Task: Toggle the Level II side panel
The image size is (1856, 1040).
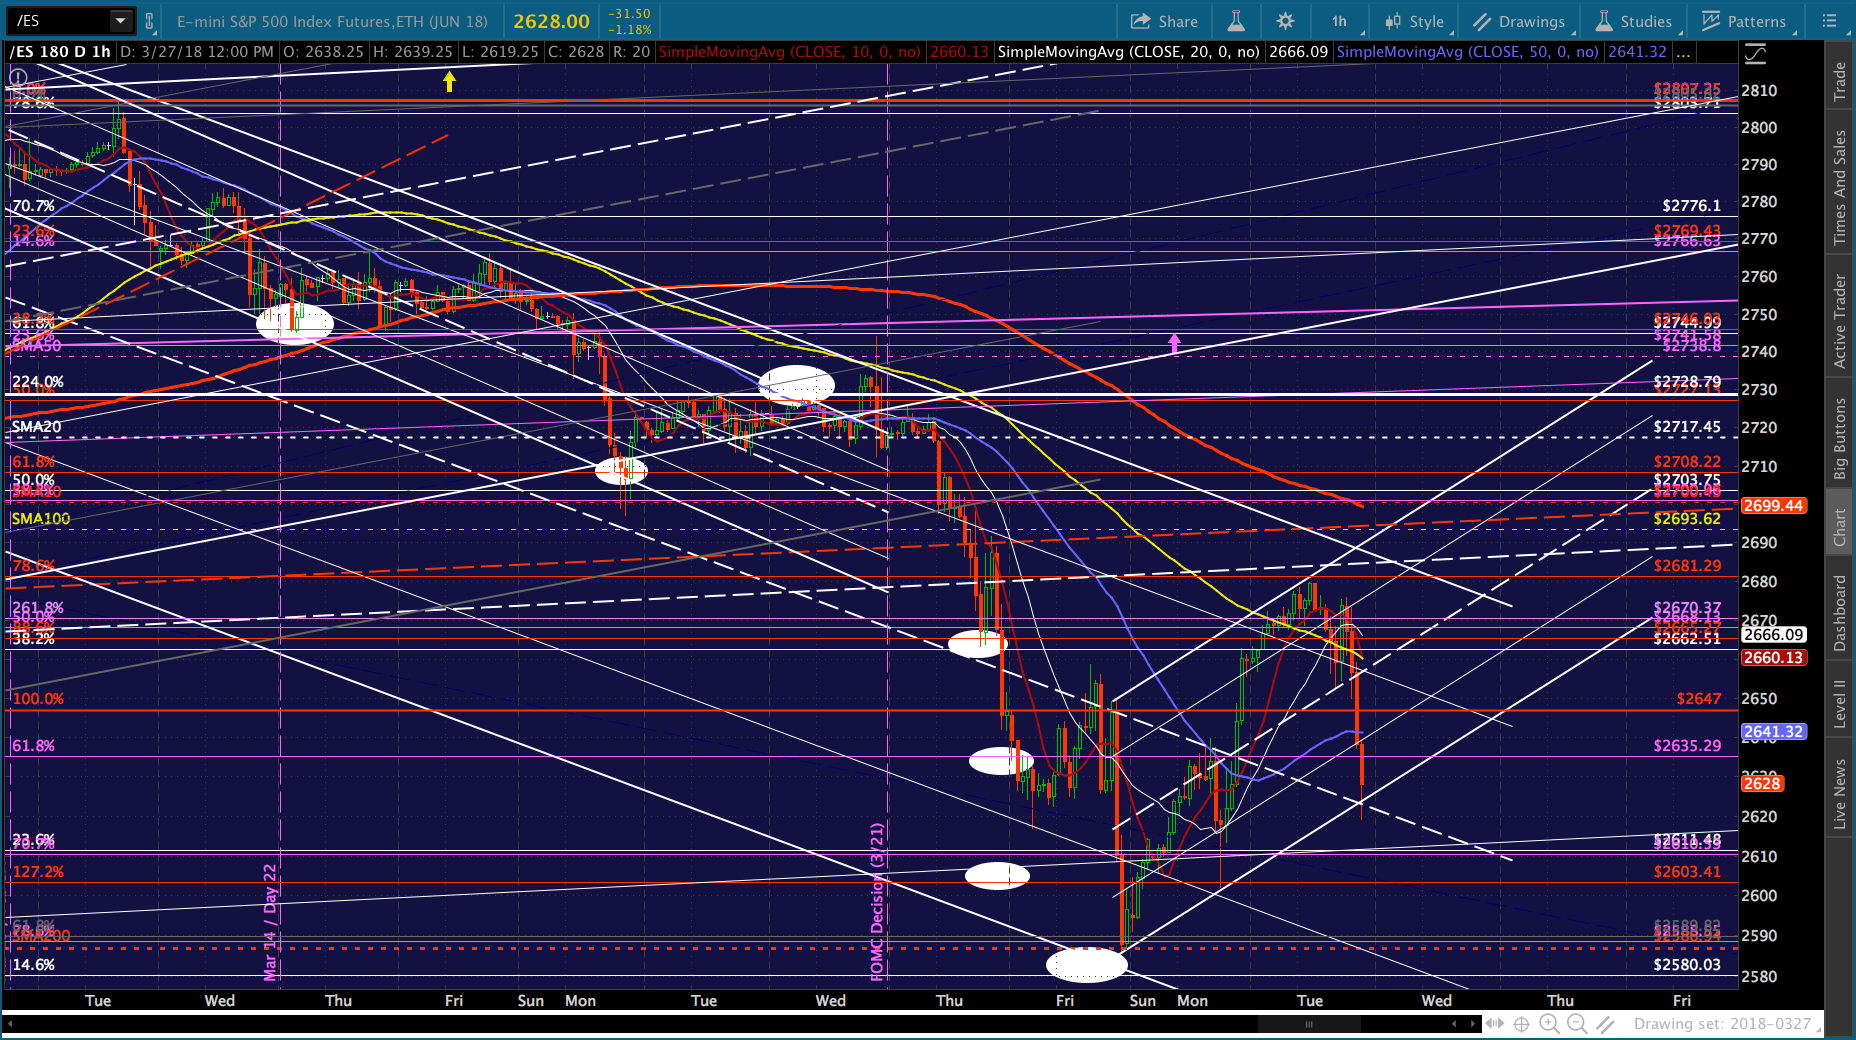Action: (1839, 704)
